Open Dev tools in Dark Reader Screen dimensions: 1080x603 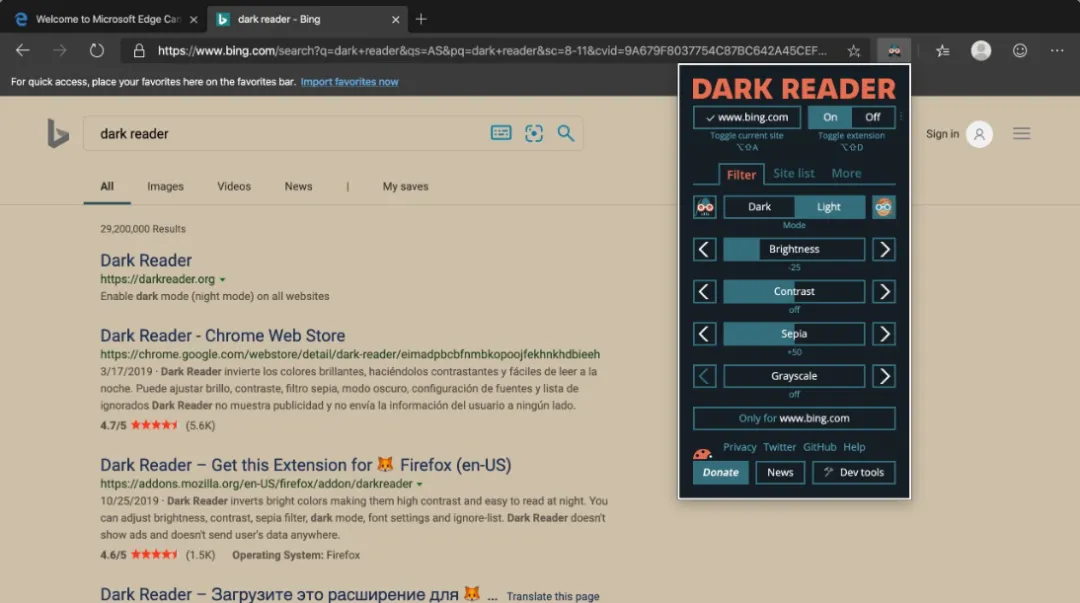click(853, 472)
